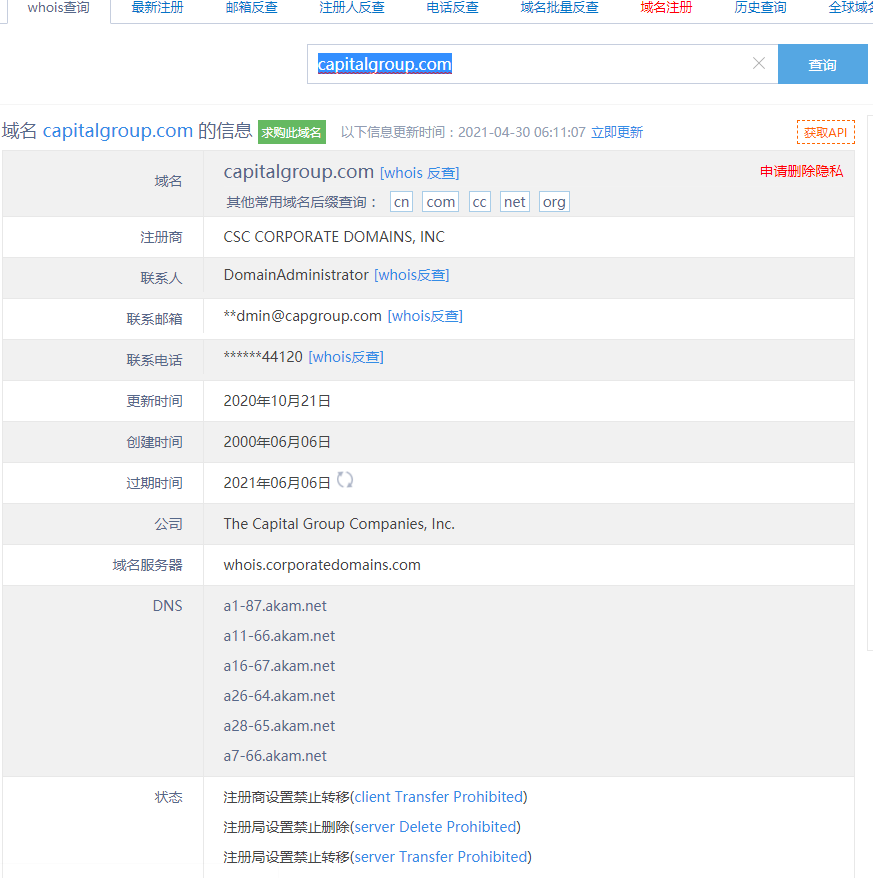Screen dimensions: 873x878
Task: Switch to the 历史查询 tab
Action: click(x=760, y=8)
